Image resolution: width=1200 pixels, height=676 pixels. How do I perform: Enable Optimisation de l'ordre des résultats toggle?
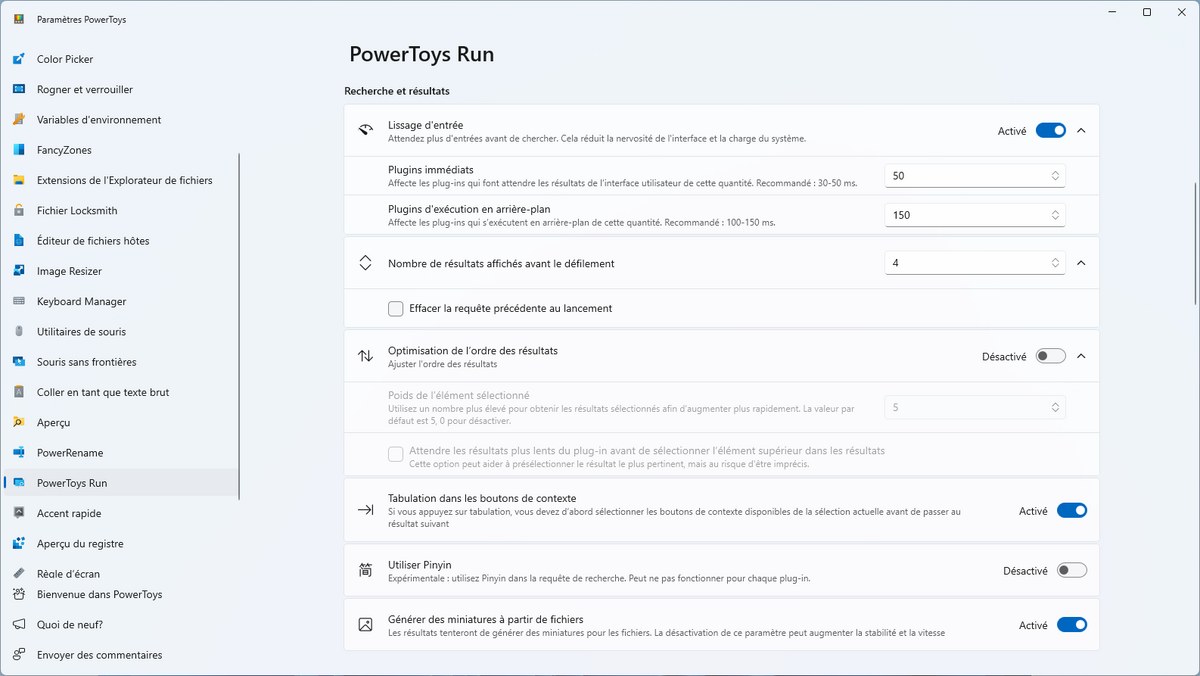click(1051, 356)
